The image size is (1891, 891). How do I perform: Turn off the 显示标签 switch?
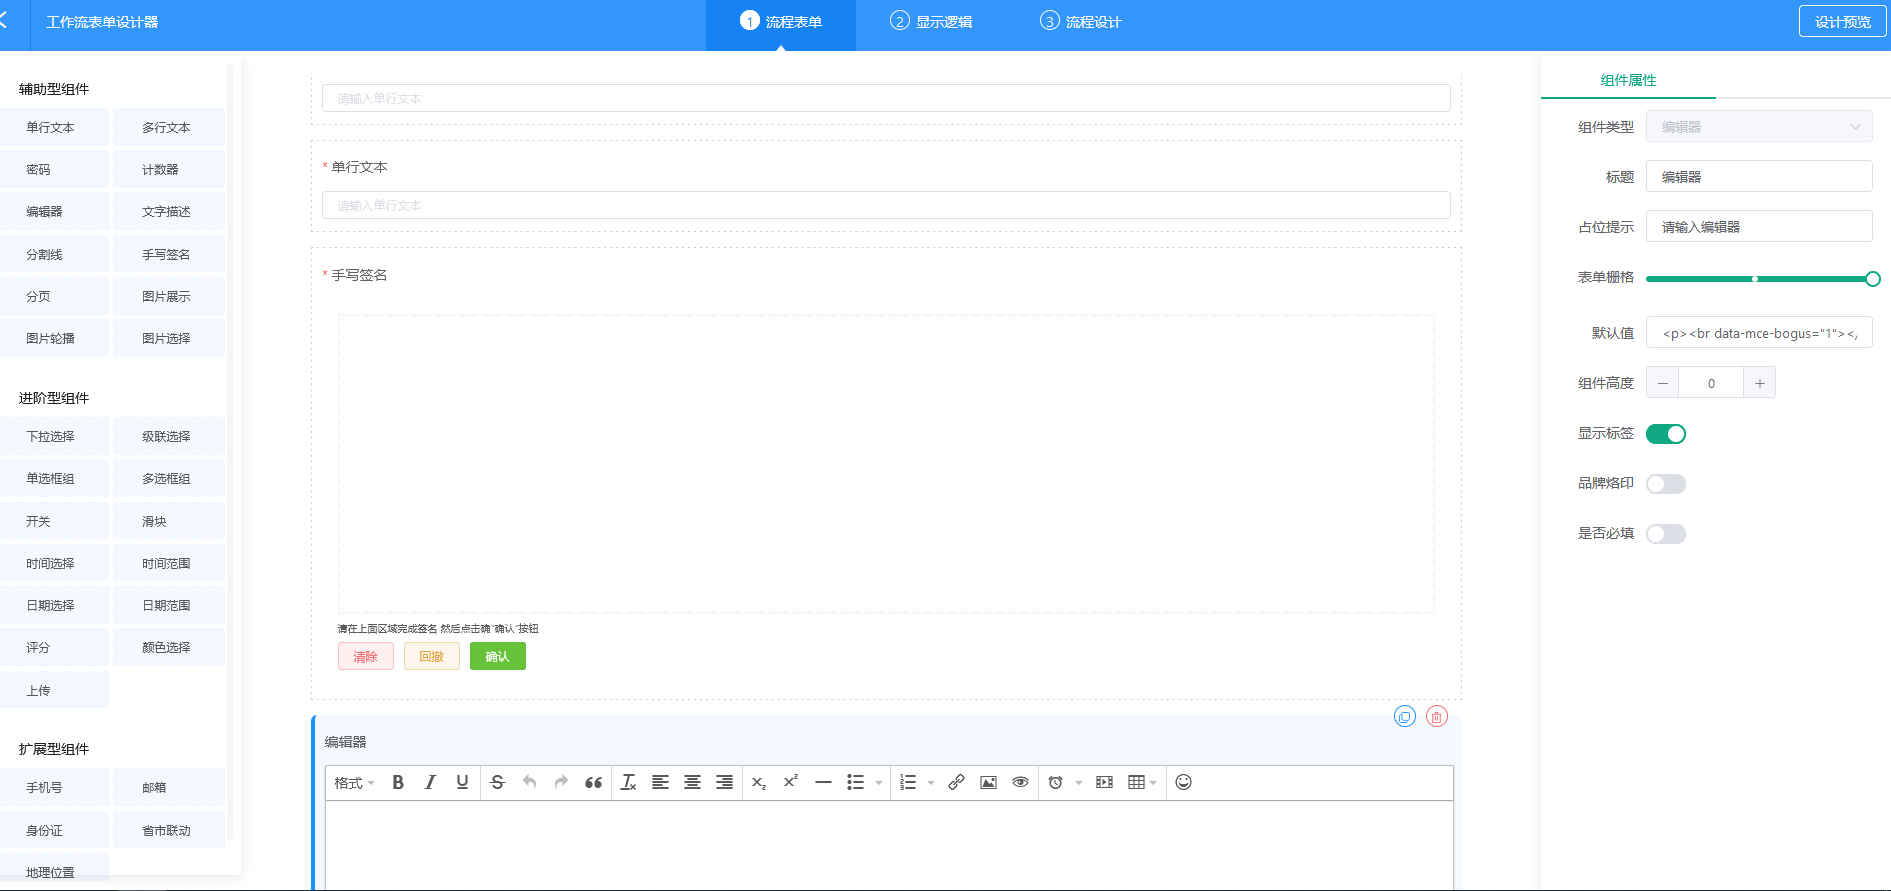(x=1666, y=434)
